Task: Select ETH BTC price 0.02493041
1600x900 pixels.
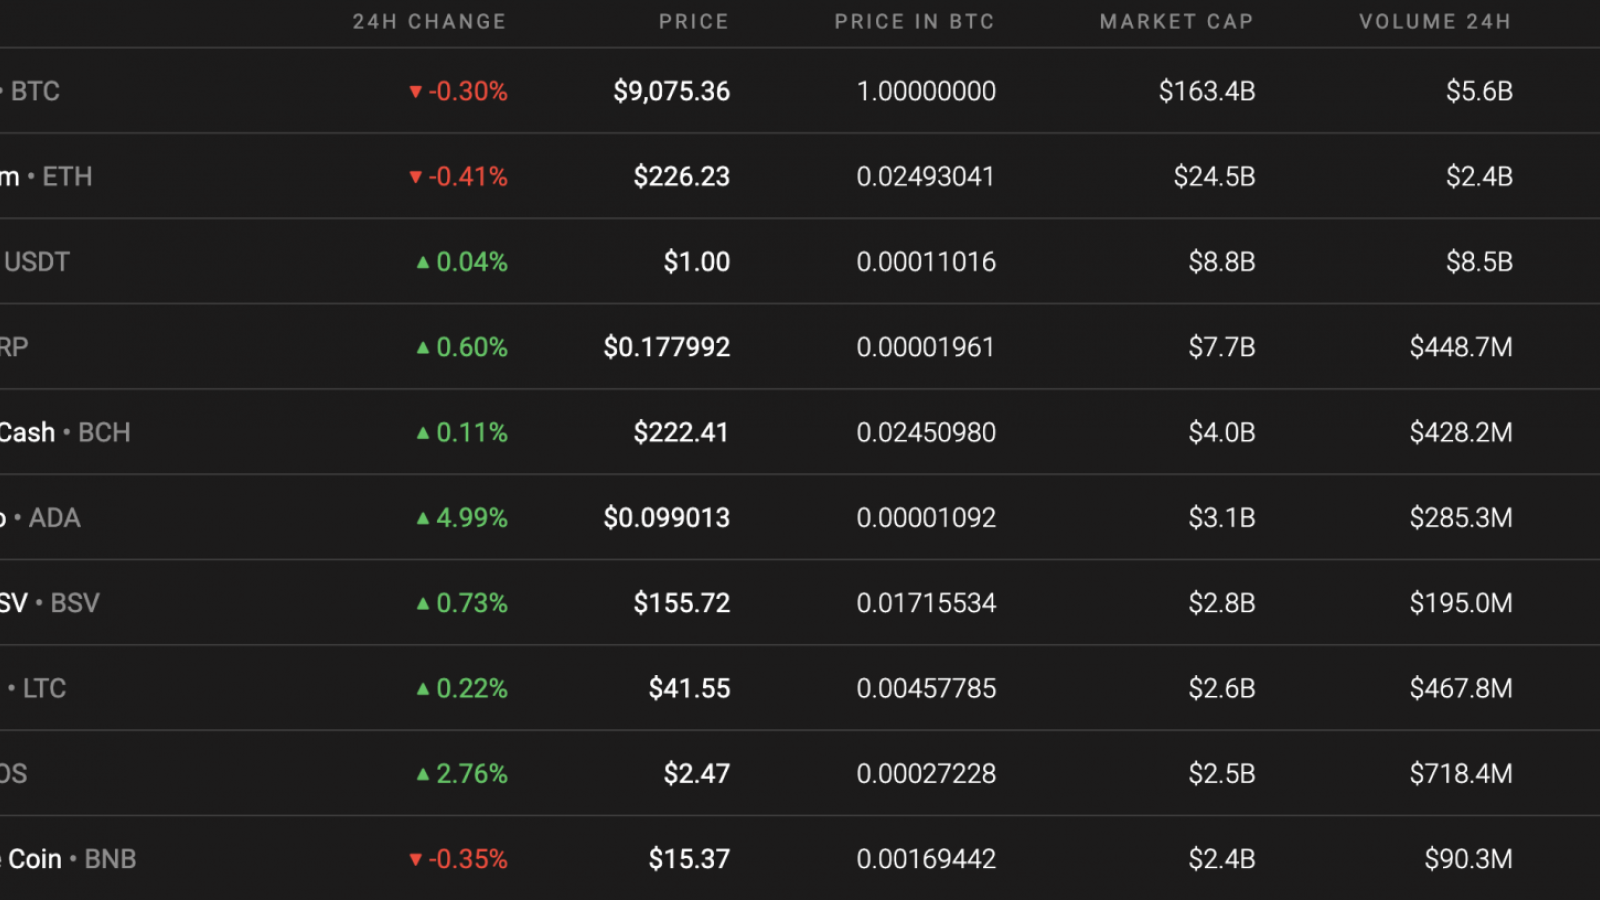Action: [x=927, y=177]
